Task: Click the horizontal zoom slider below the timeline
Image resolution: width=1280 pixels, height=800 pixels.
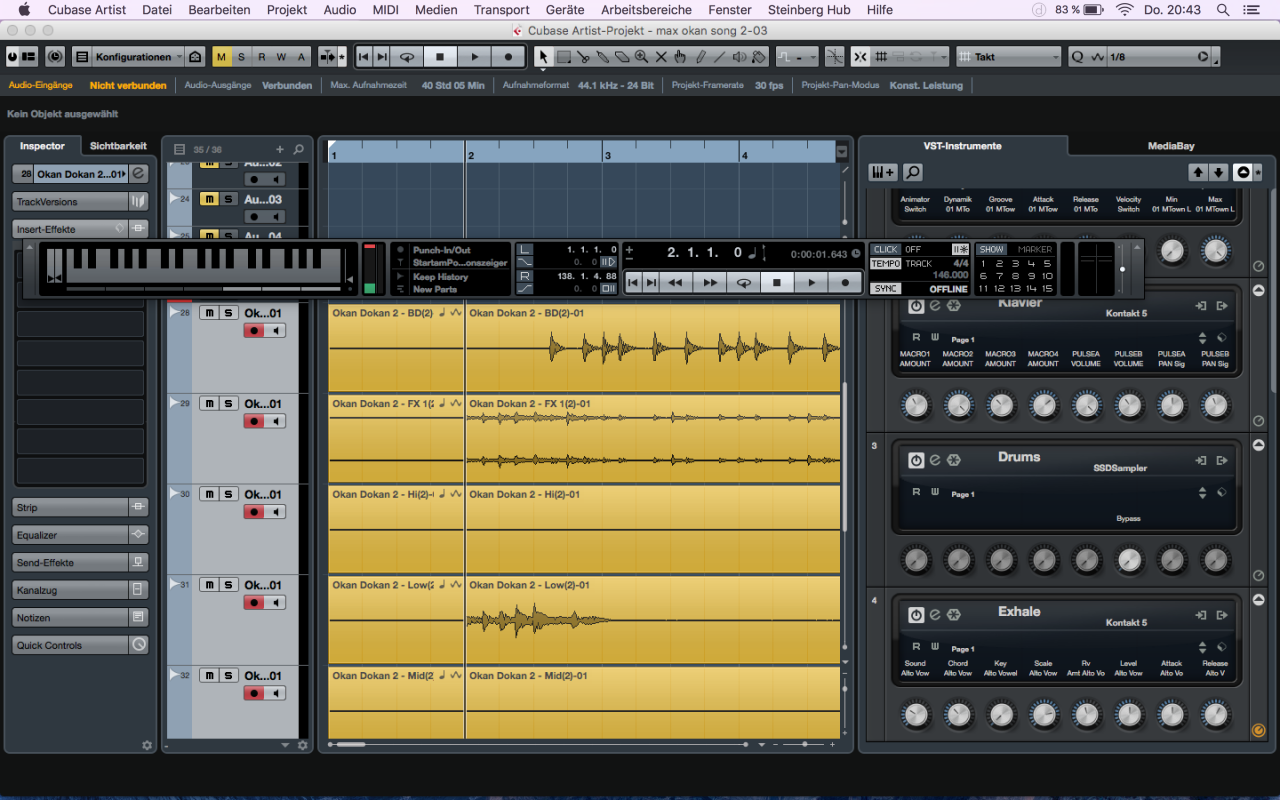Action: (x=805, y=745)
